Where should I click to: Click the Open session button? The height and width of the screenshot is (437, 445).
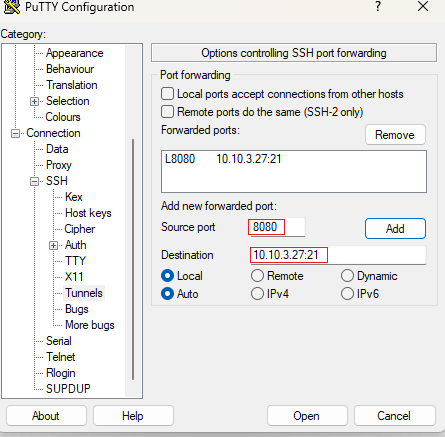tap(307, 416)
